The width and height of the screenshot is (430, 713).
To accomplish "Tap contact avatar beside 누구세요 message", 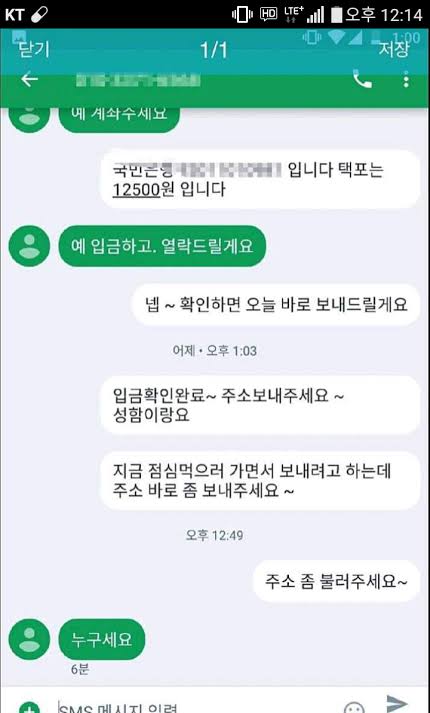I will [x=30, y=639].
